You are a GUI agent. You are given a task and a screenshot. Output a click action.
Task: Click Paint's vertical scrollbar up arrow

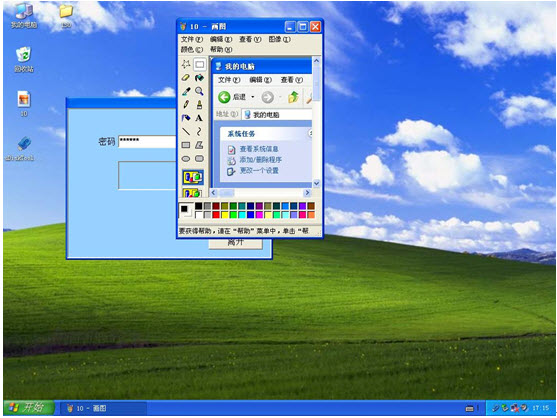point(316,61)
